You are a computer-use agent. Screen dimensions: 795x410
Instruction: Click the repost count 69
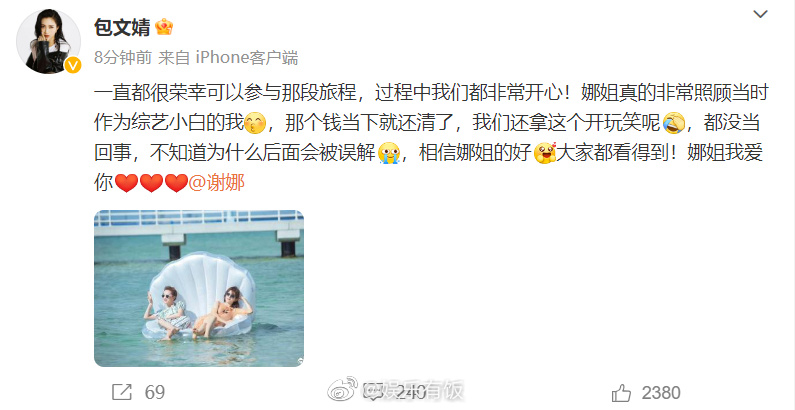(x=155, y=392)
